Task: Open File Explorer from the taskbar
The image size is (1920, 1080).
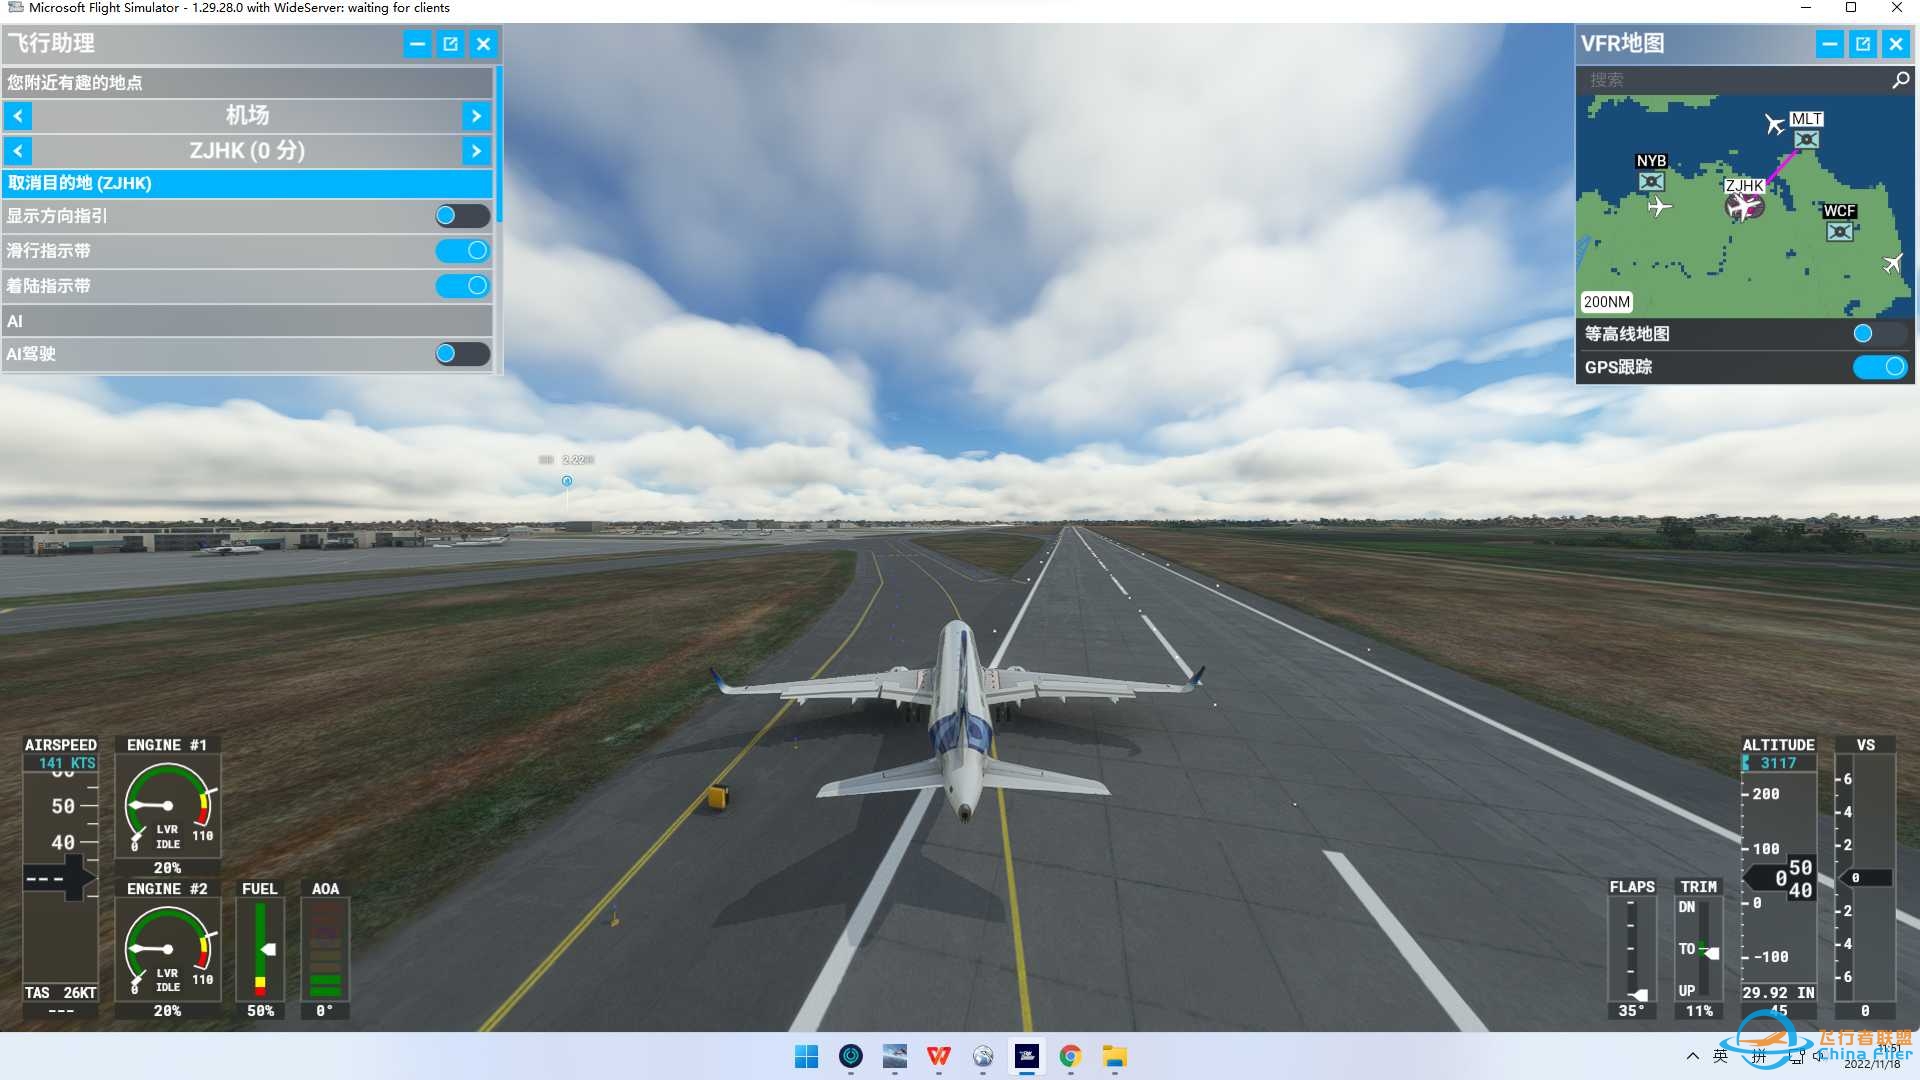Action: (x=1114, y=1056)
